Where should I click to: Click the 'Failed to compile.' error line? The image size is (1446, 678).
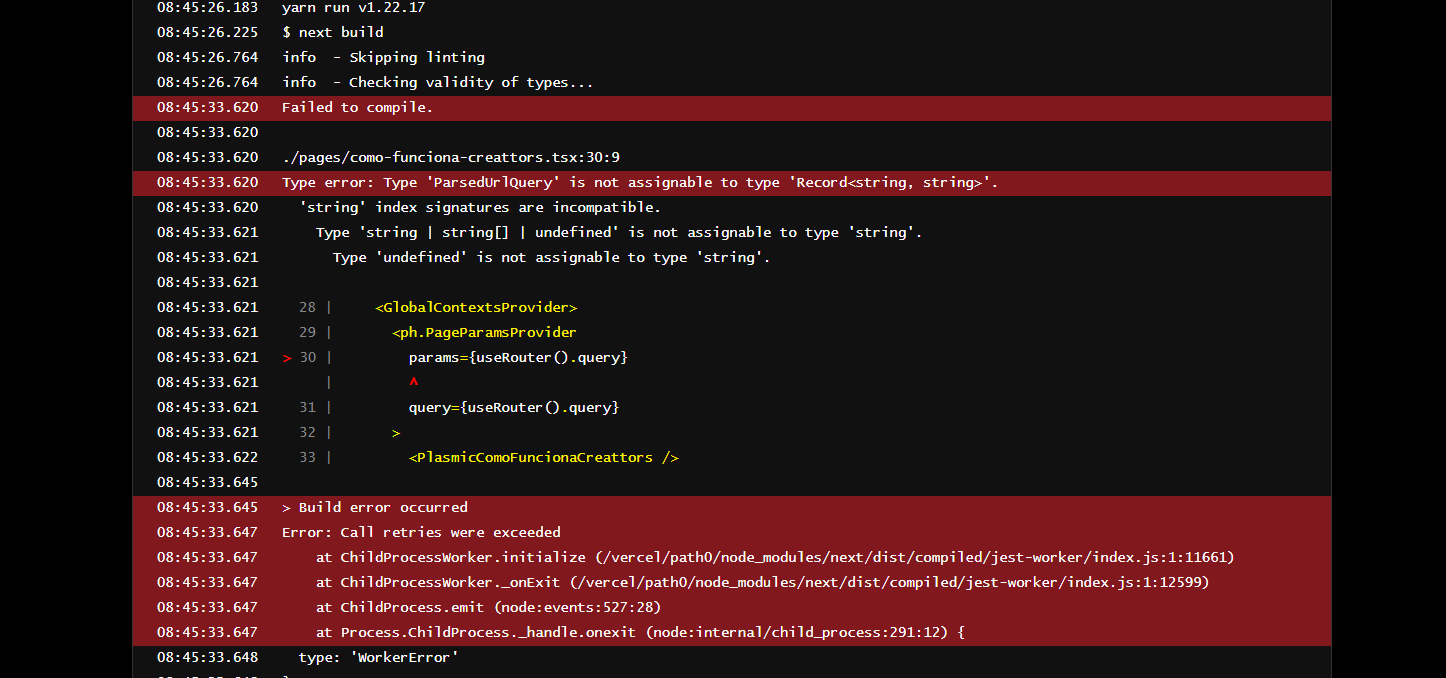[x=357, y=108]
